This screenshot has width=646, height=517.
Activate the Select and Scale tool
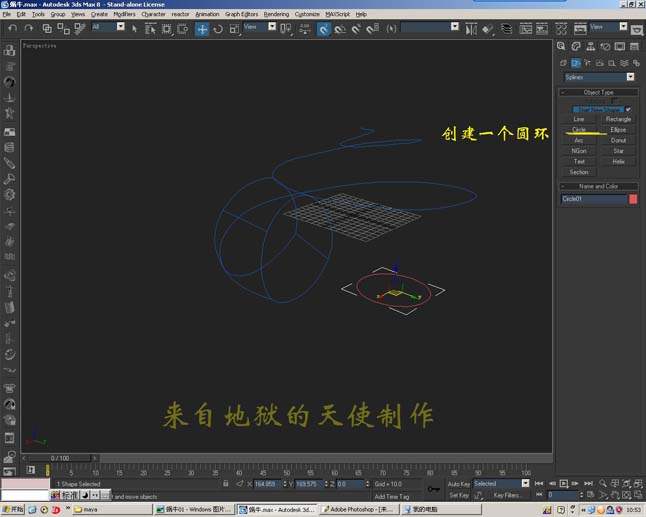tap(234, 28)
